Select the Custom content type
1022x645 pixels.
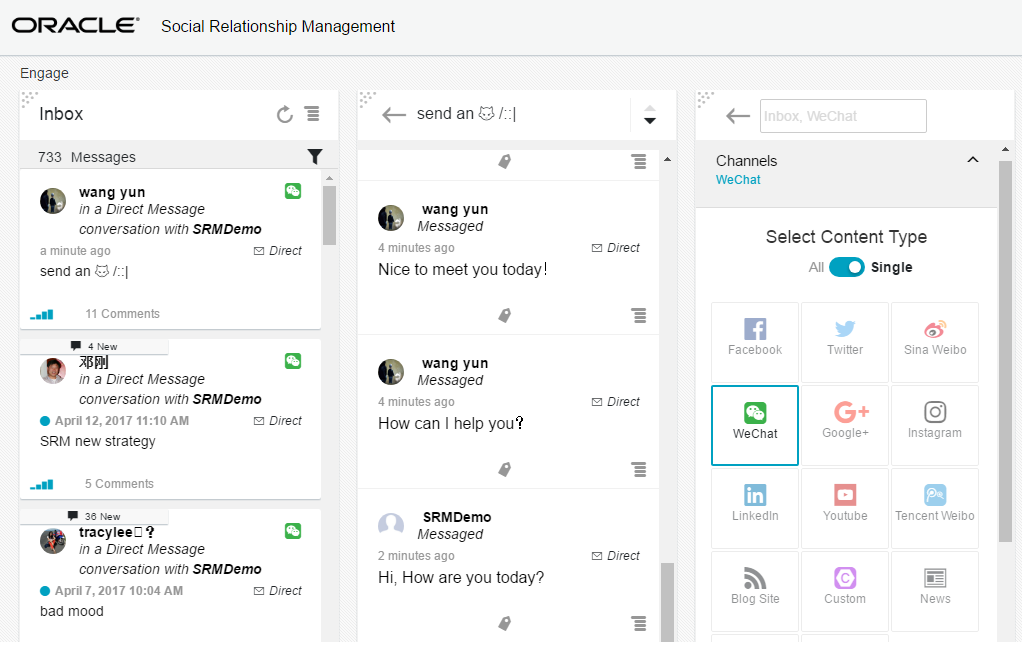[844, 591]
